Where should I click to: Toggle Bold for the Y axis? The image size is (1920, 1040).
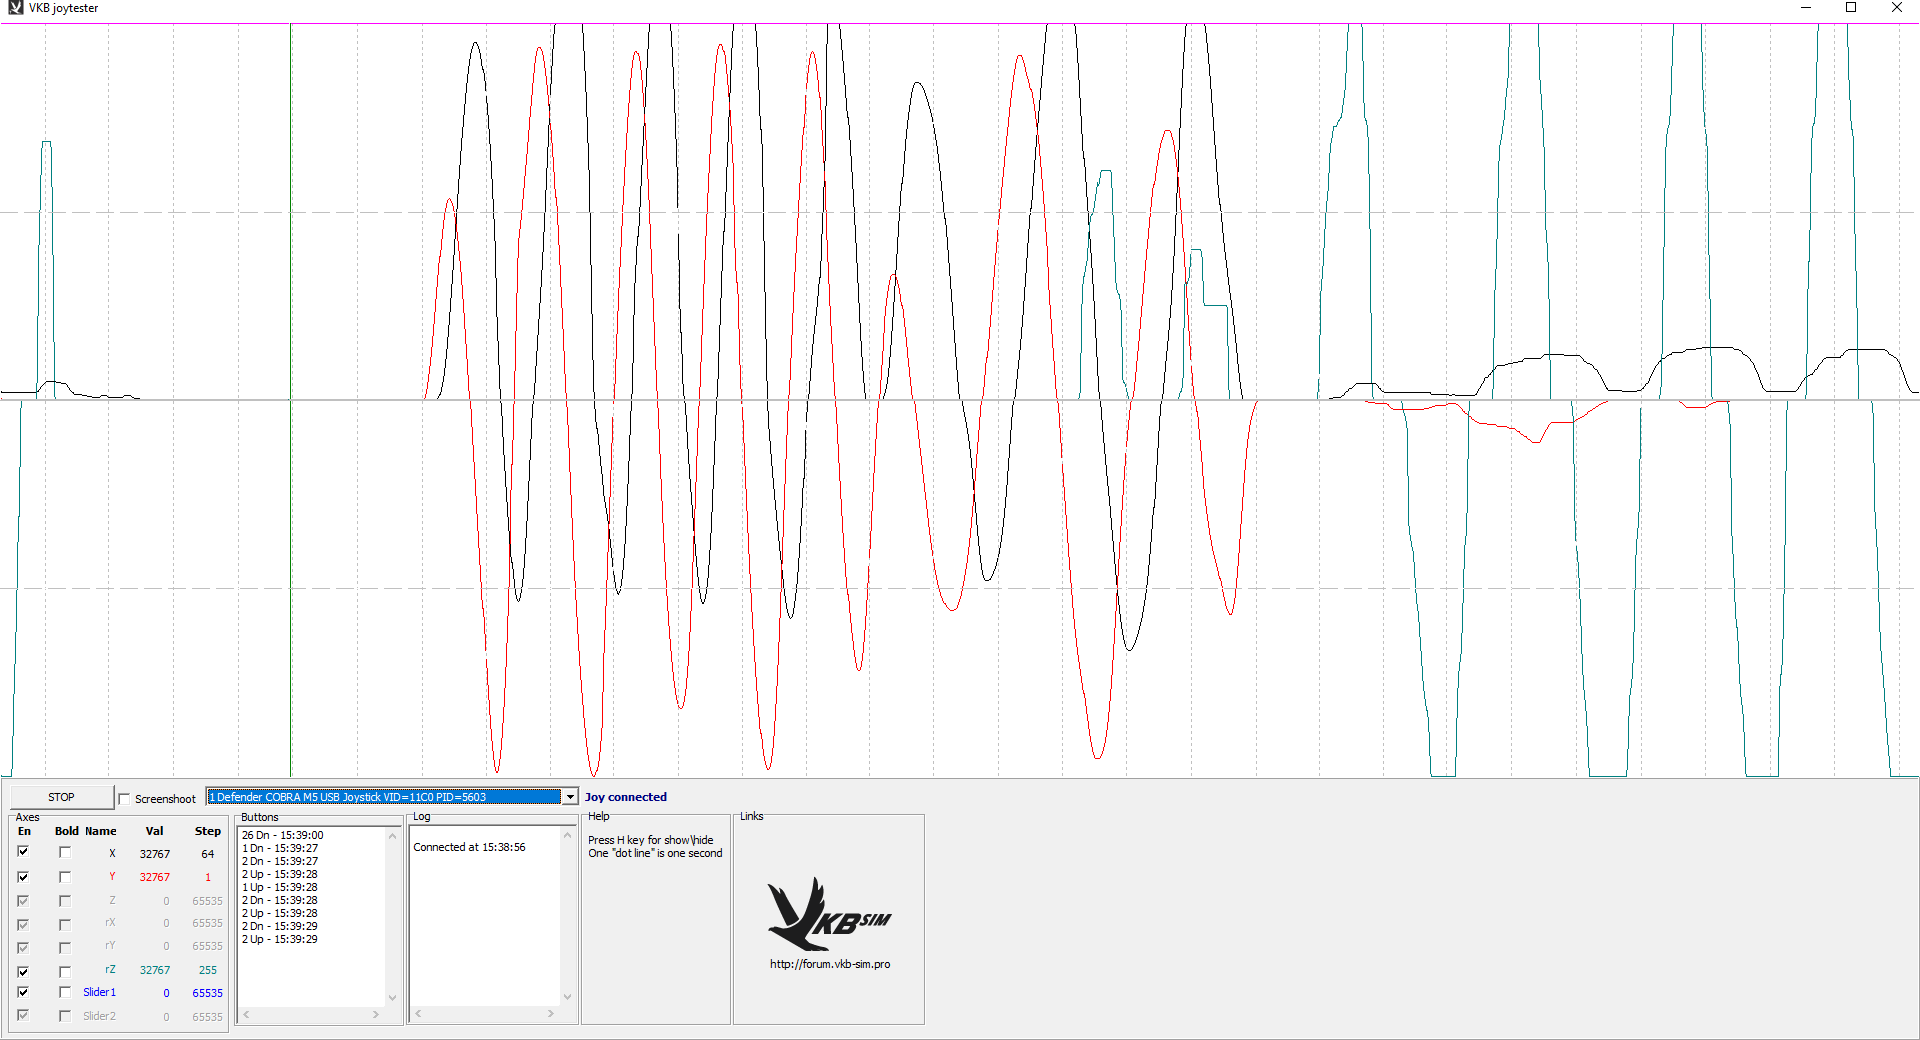point(65,877)
